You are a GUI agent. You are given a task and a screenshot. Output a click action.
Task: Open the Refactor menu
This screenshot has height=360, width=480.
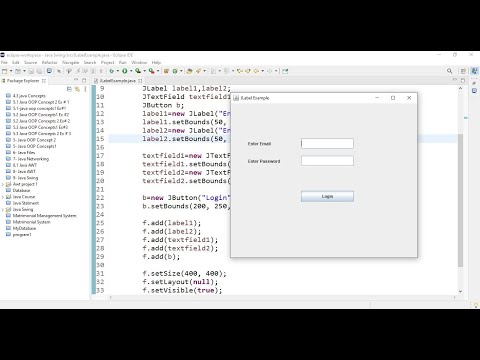[50, 62]
